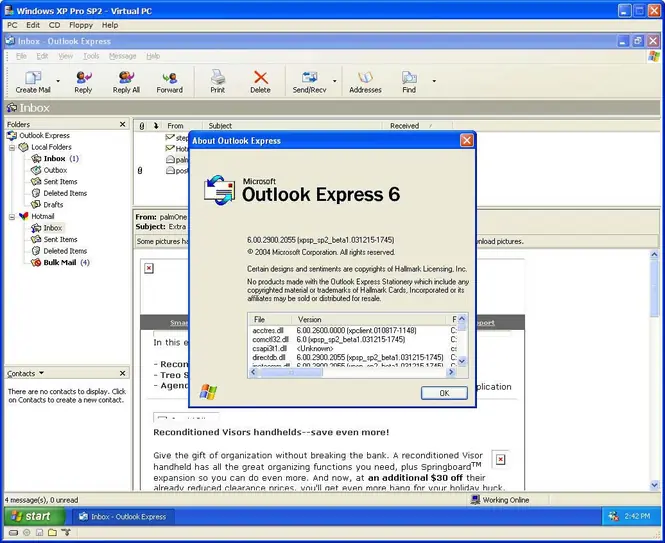665x543 pixels.
Task: Click the file list horizontal scrollbar thumb
Action: (291, 372)
